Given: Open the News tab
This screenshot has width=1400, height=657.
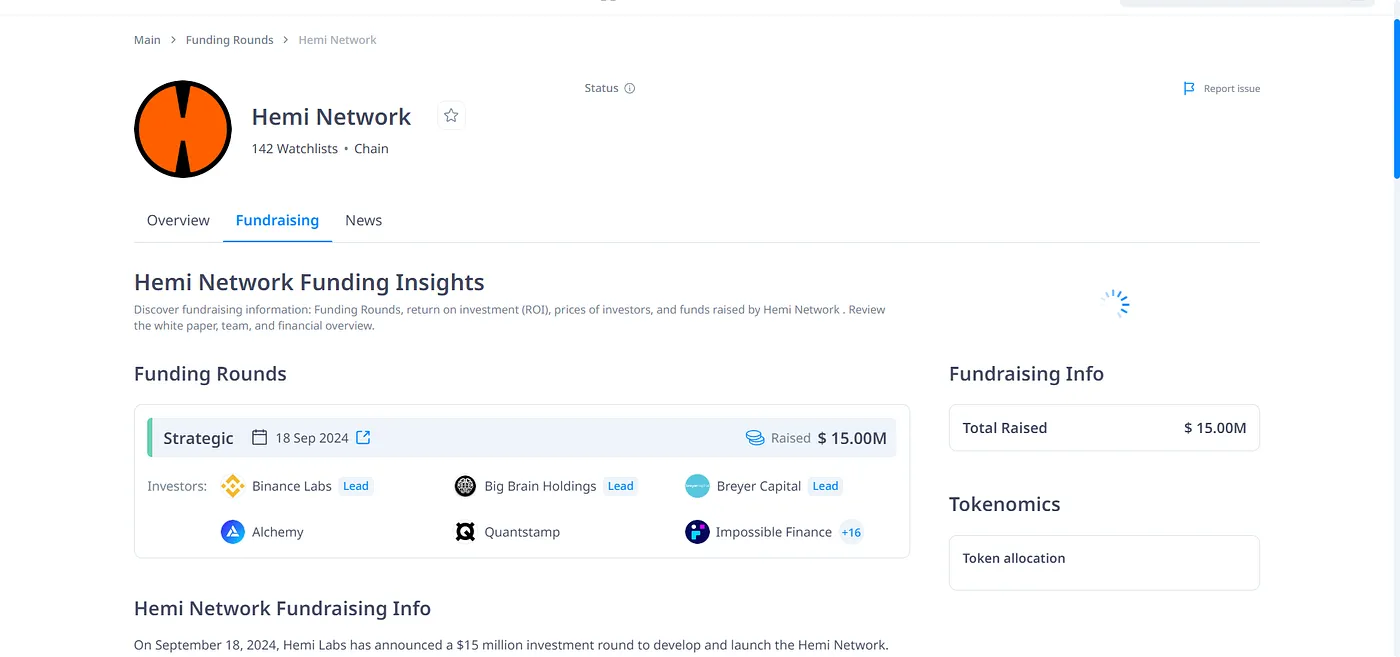Looking at the screenshot, I should coord(363,220).
